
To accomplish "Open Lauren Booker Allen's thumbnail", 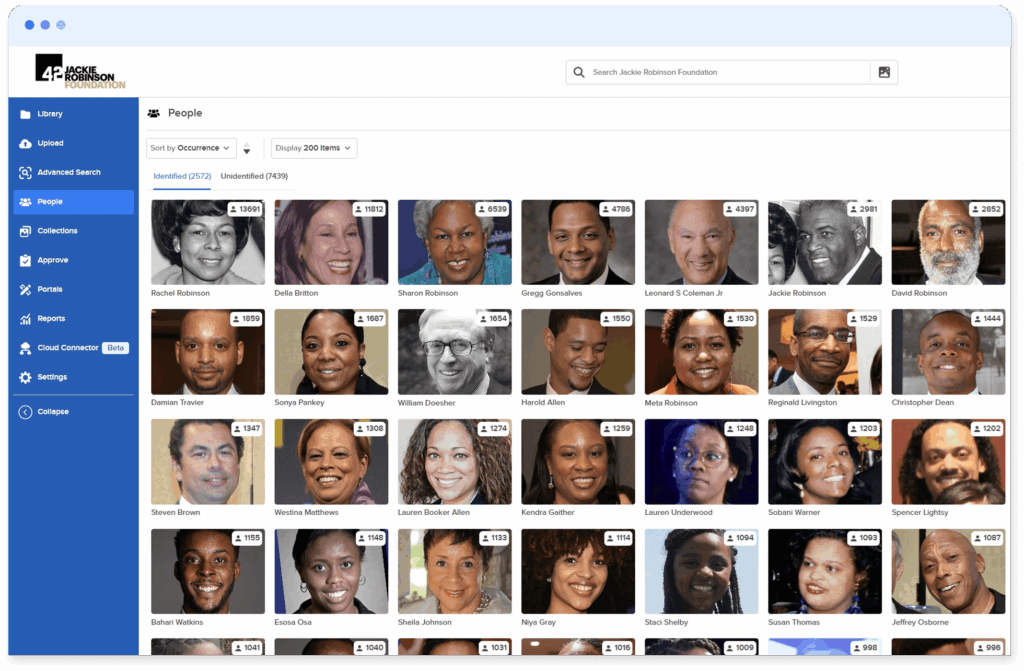I will point(455,462).
